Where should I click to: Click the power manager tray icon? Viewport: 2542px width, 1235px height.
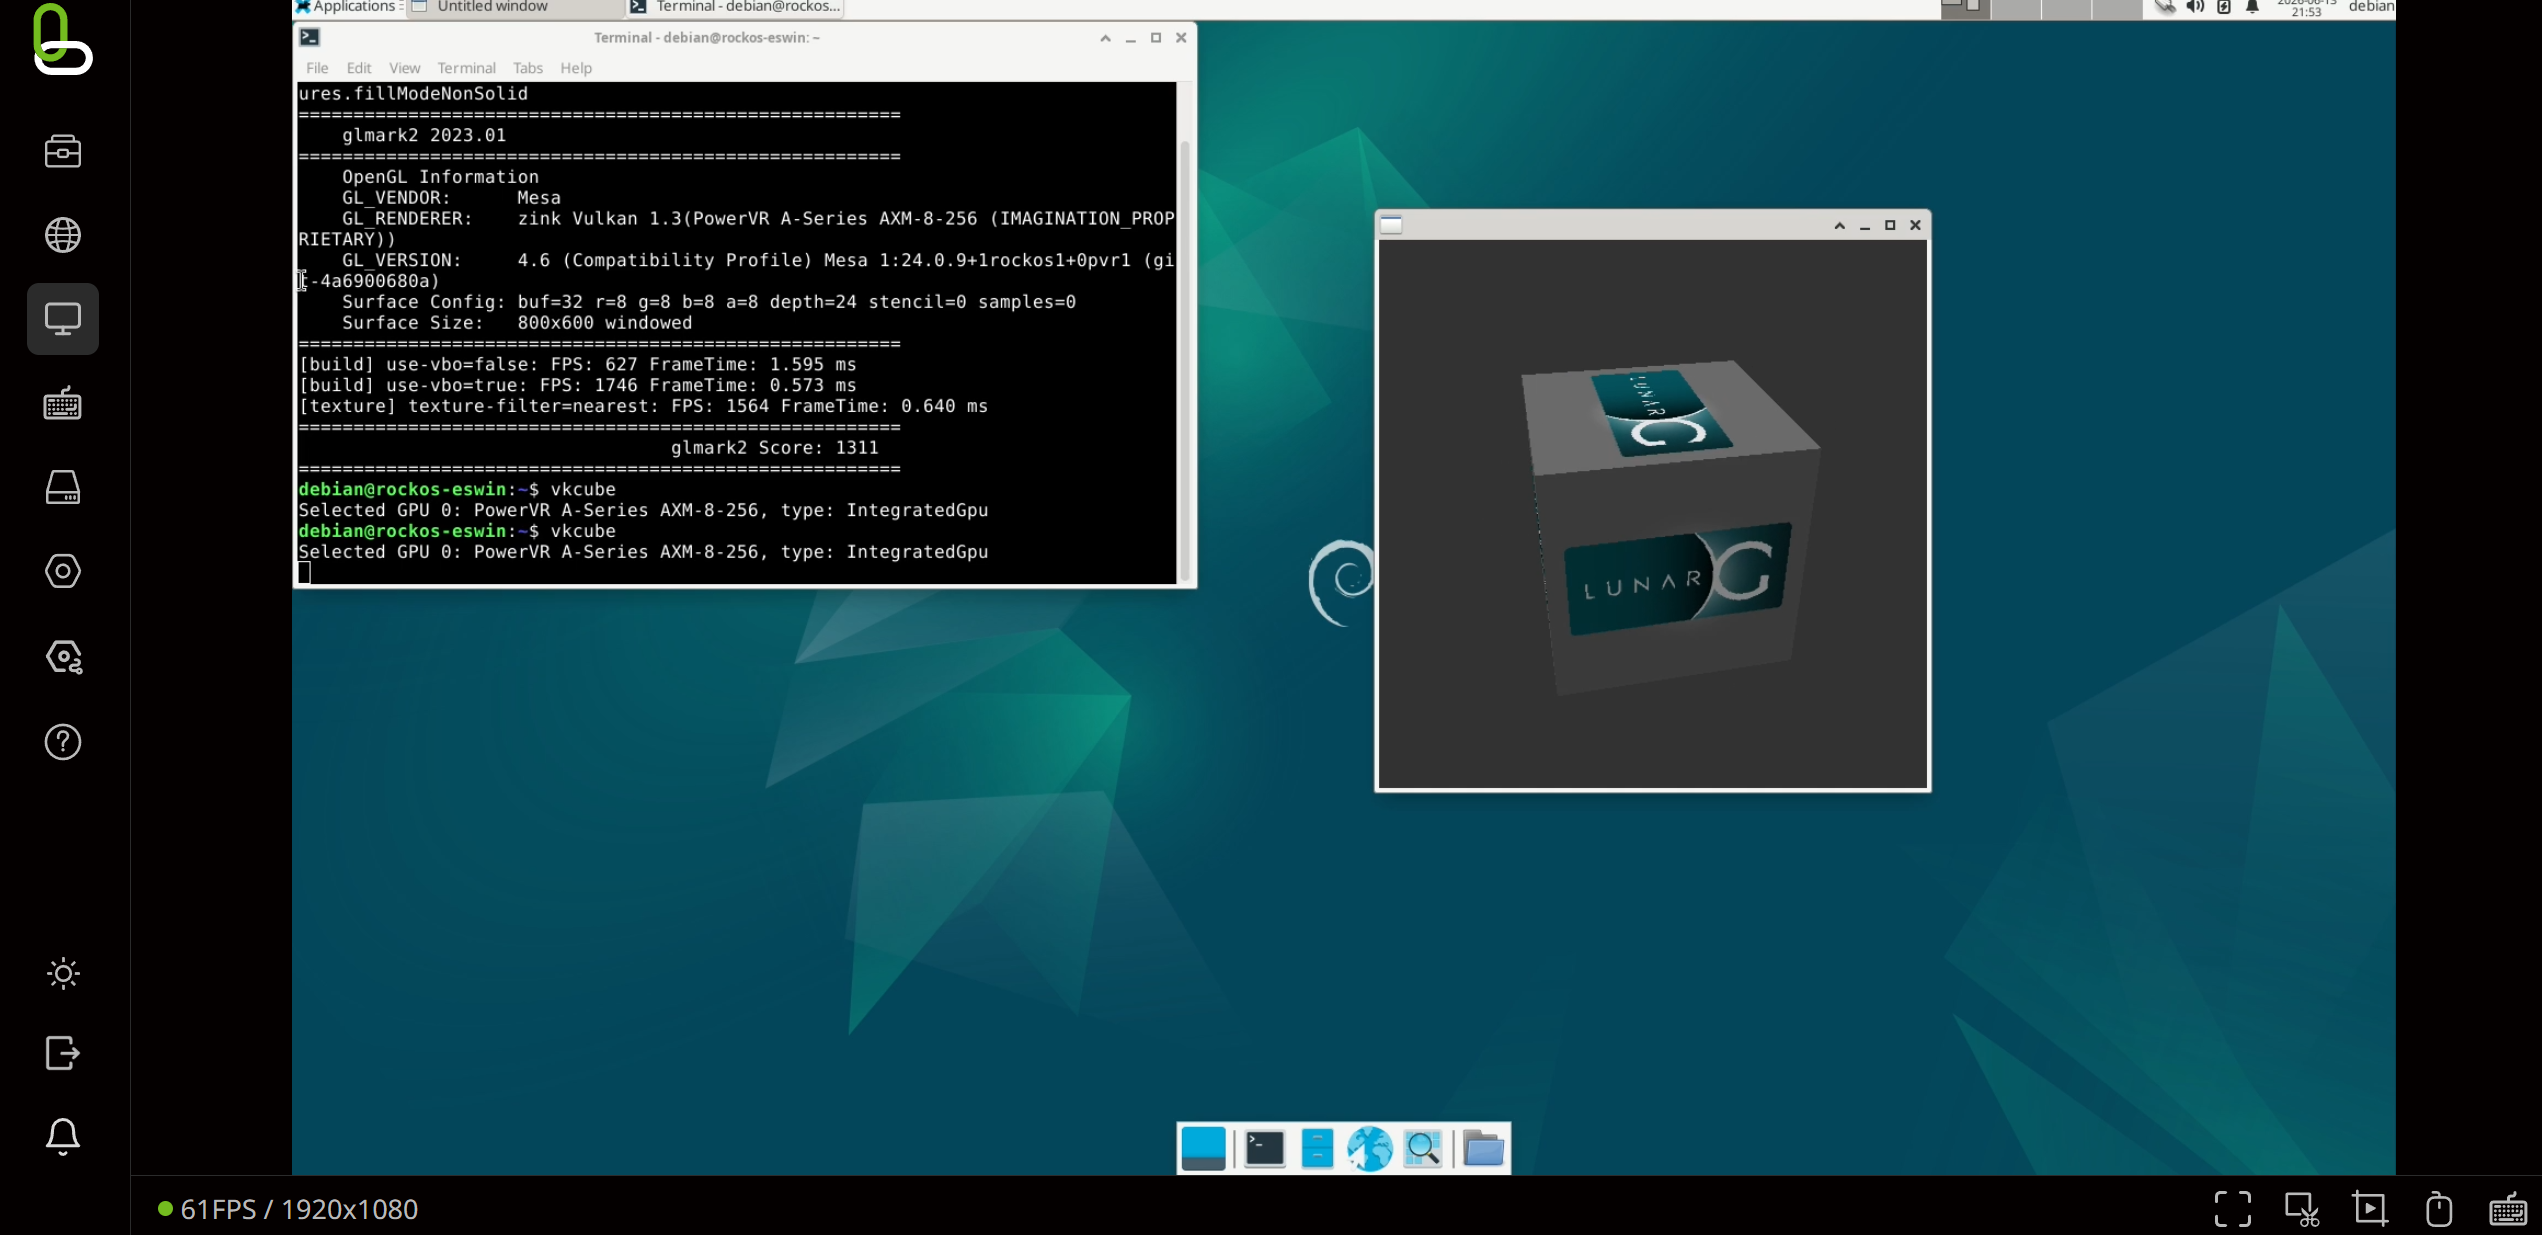pos(2224,7)
